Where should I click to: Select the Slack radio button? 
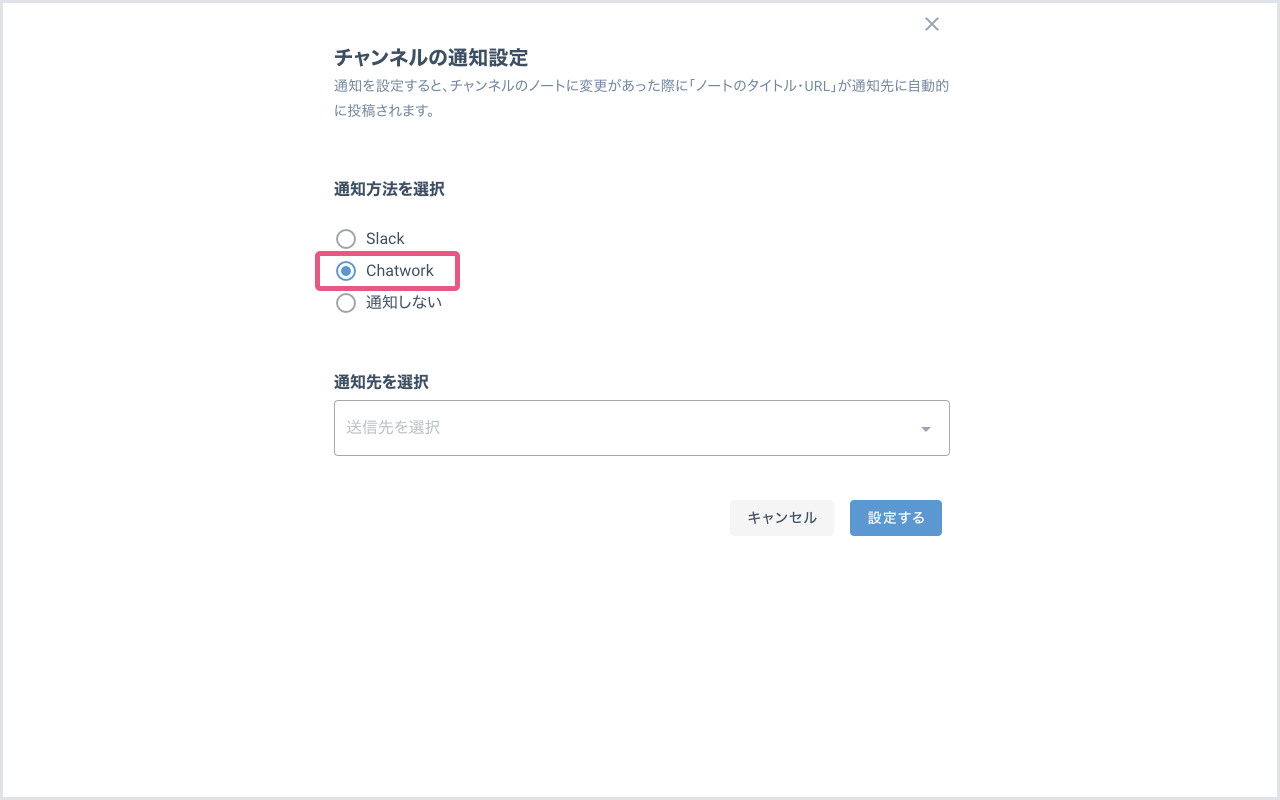tap(346, 239)
